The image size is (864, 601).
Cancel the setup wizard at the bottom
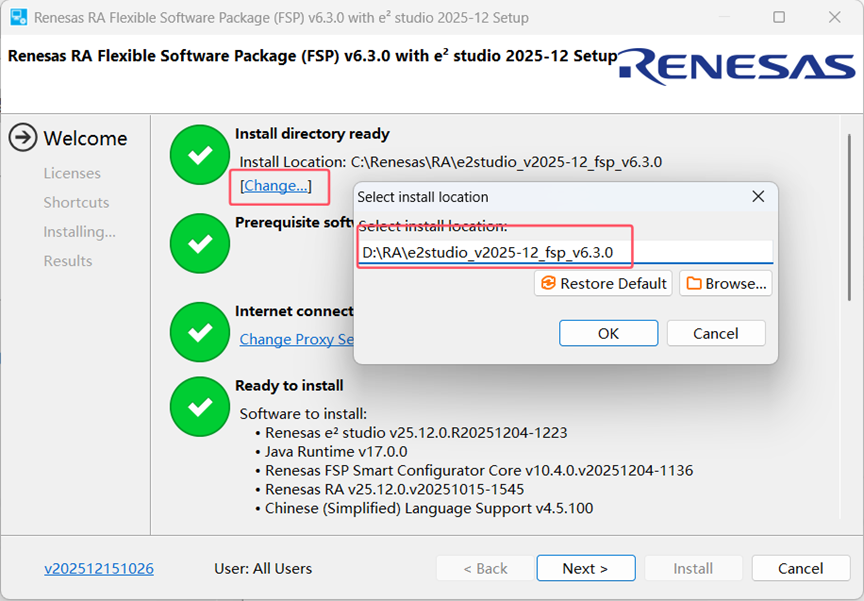[801, 568]
